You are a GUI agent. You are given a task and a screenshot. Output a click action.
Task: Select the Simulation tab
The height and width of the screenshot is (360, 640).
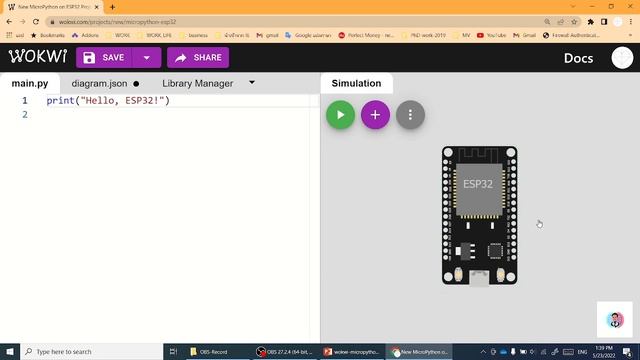356,83
